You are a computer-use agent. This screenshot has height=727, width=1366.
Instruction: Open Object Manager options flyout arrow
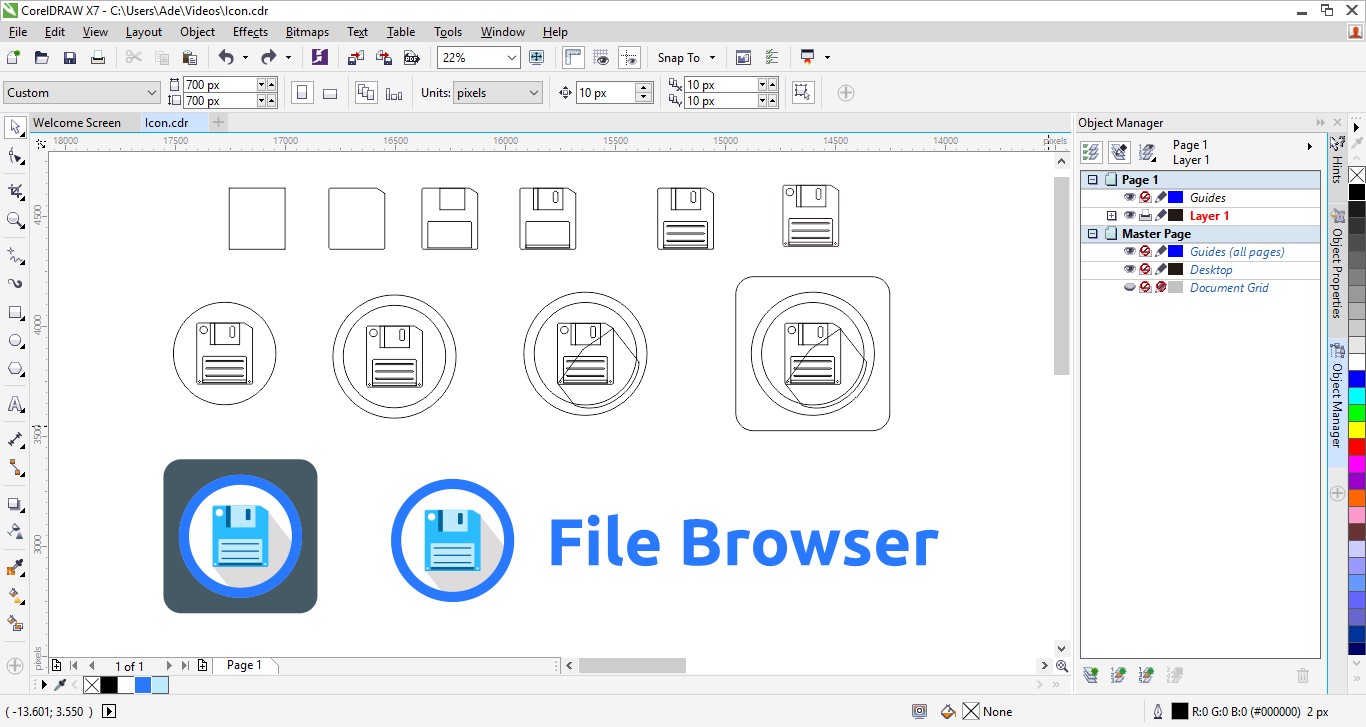point(1310,146)
